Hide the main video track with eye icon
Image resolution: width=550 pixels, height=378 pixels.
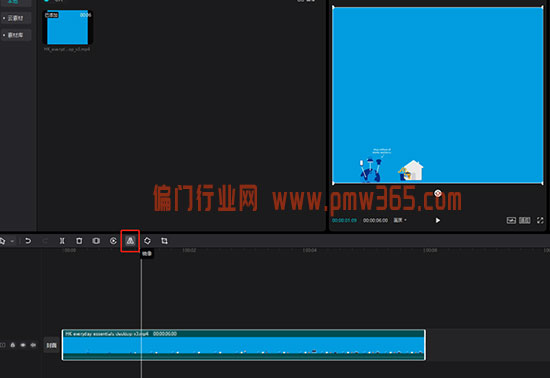pos(23,345)
